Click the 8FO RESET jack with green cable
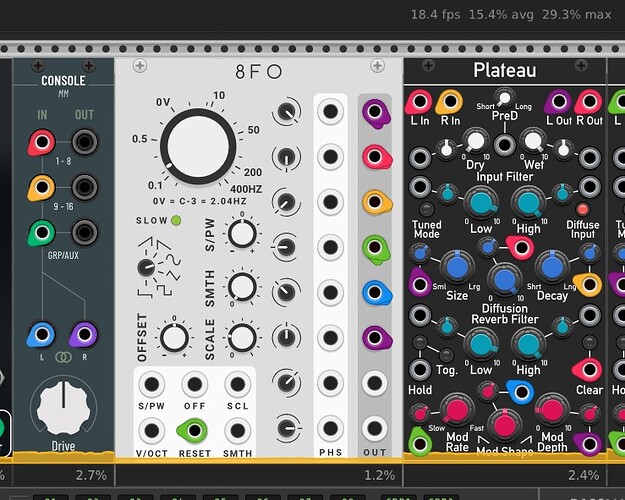This screenshot has height=500, width=625. coord(194,431)
